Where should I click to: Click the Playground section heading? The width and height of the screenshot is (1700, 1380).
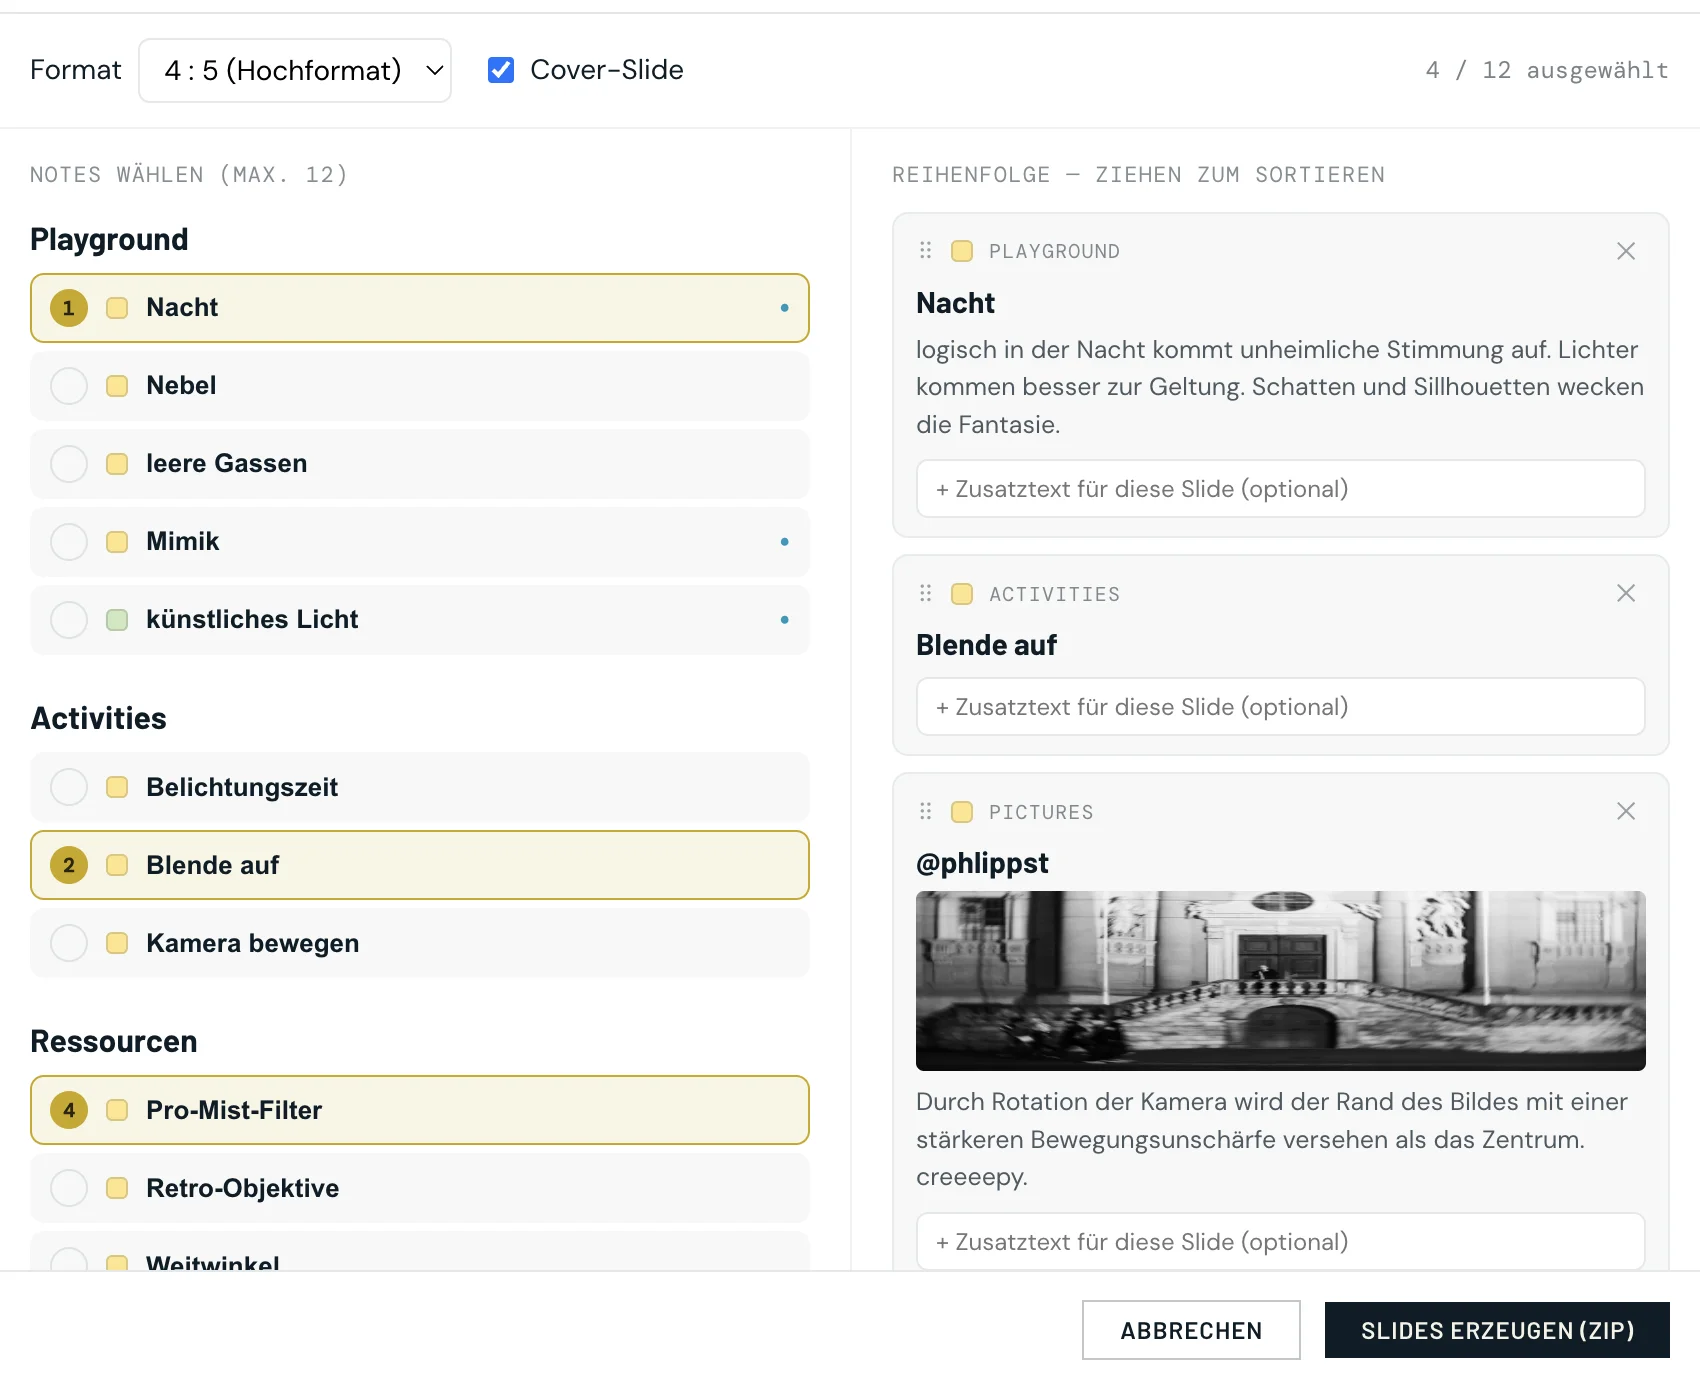(x=109, y=239)
